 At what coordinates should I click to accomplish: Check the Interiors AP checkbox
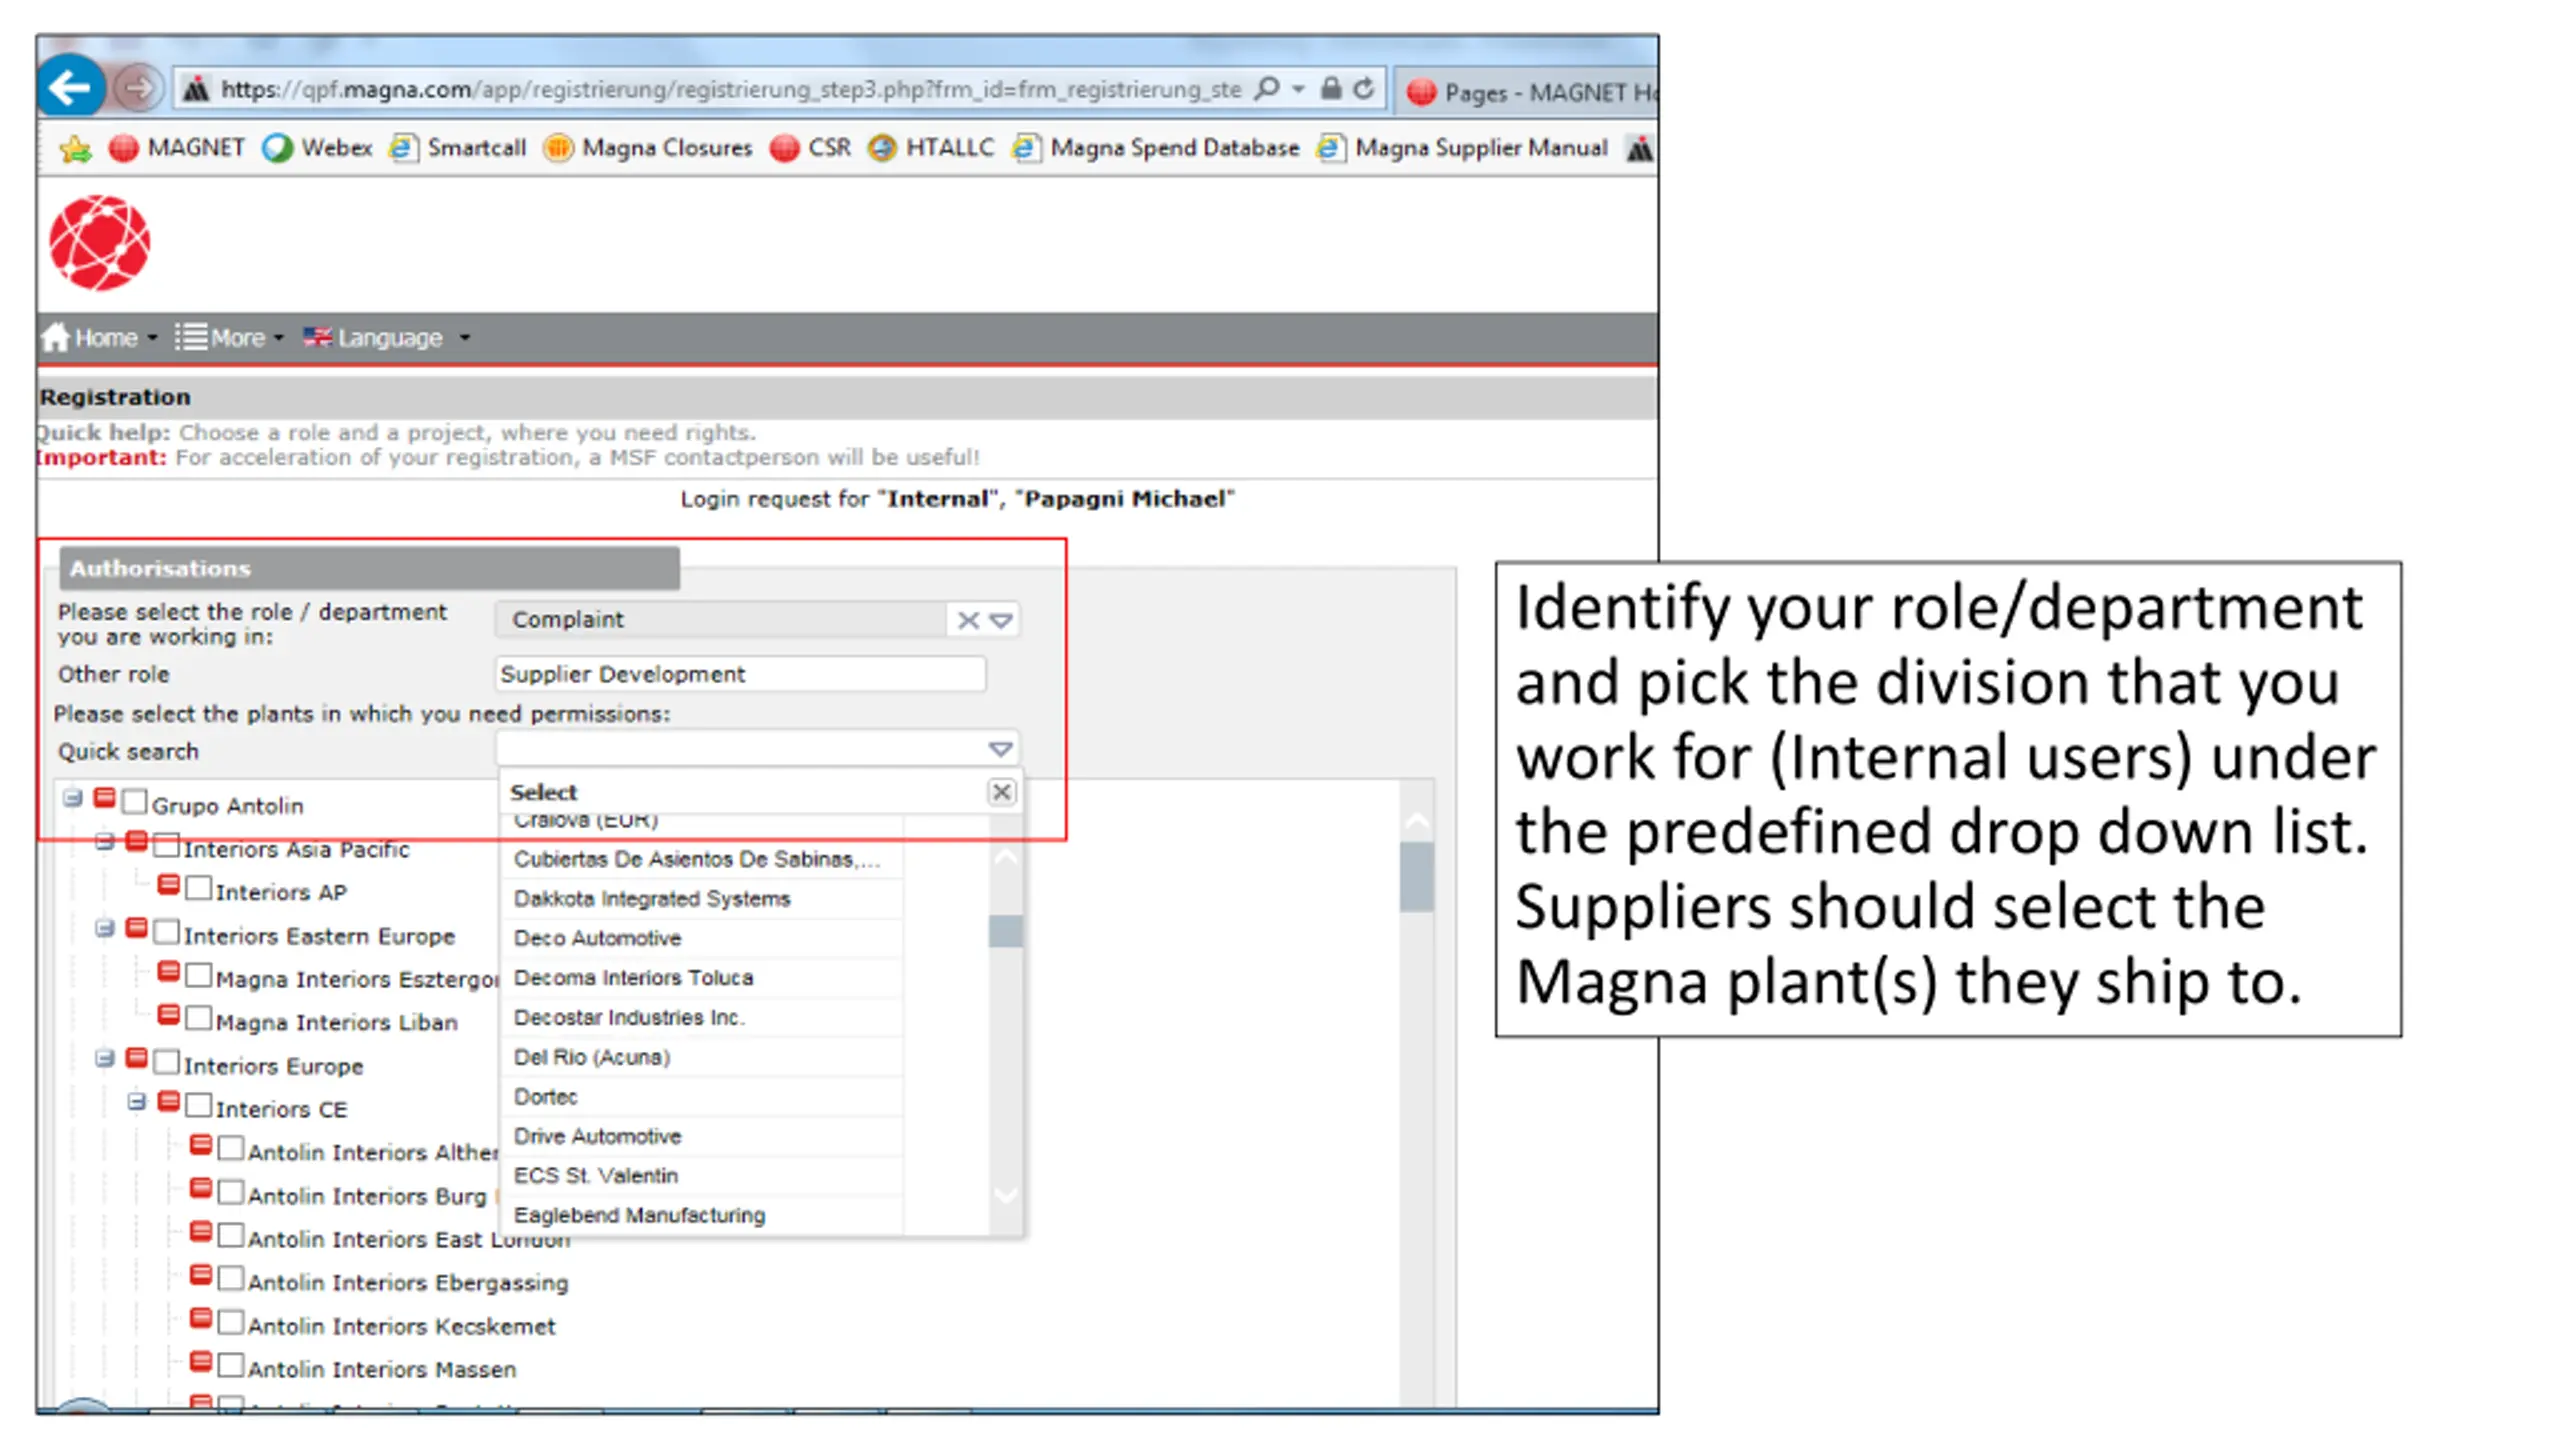click(x=199, y=888)
